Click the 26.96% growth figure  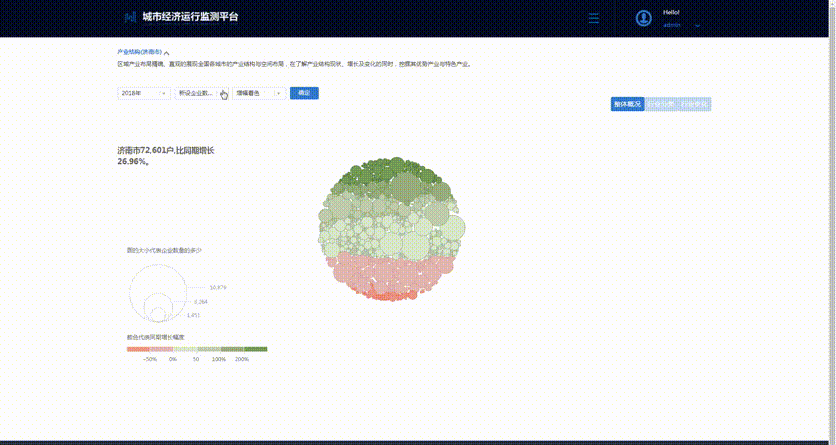131,161
